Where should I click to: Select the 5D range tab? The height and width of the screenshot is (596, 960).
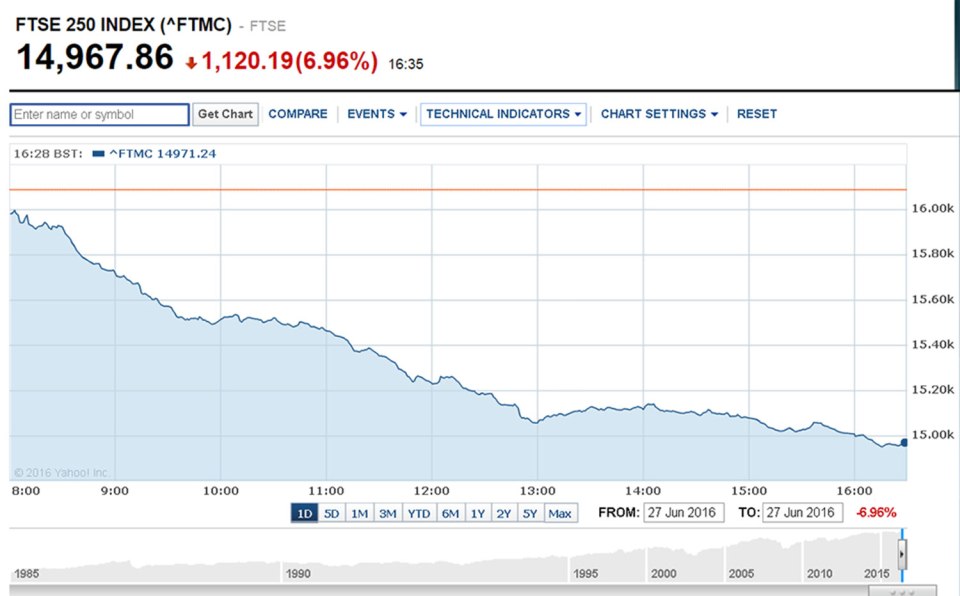coord(331,513)
